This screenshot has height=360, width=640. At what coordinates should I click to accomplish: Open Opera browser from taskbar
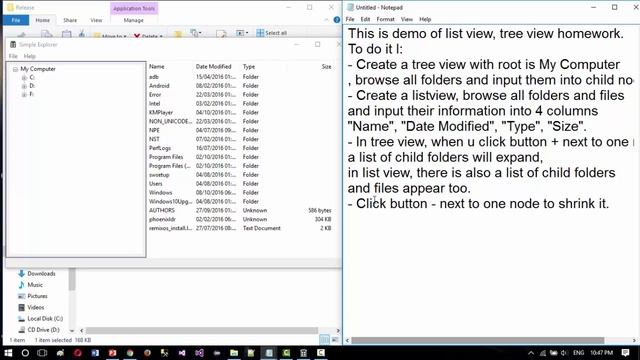tap(78, 353)
